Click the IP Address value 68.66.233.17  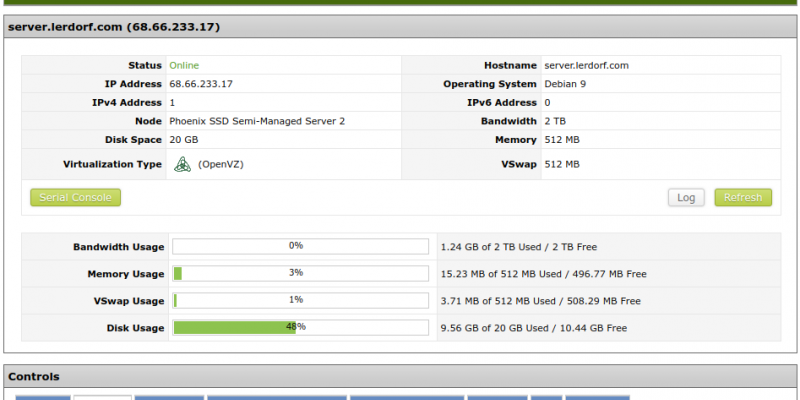201,84
